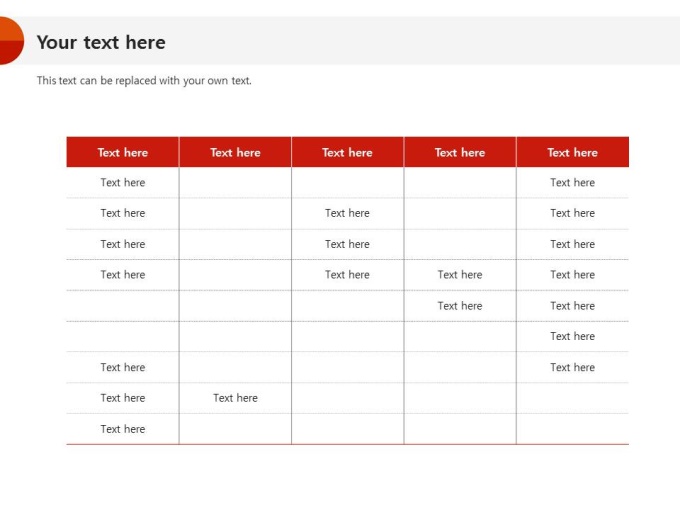The width and height of the screenshot is (680, 510).
Task: Click the 'This text can be replaced' subtitle
Action: click(144, 81)
